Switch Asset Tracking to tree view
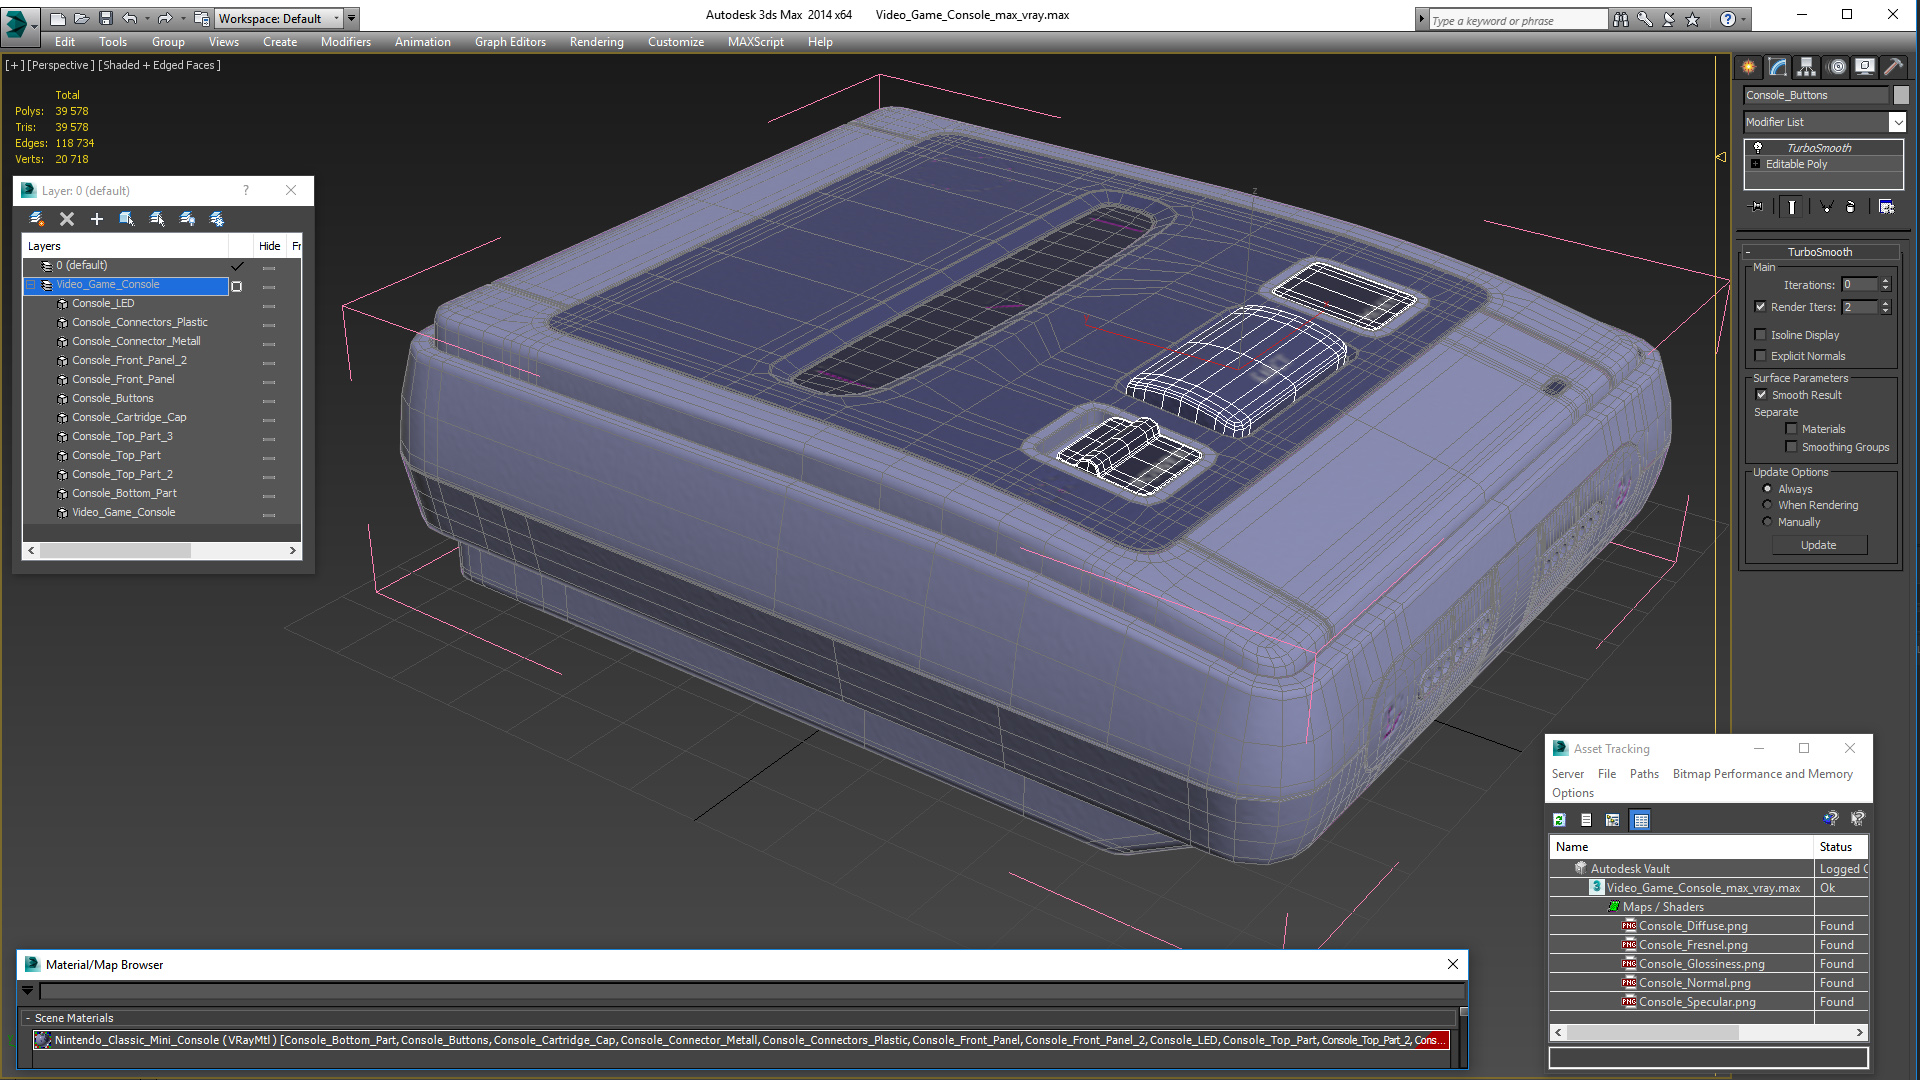1920x1080 pixels. point(1613,820)
